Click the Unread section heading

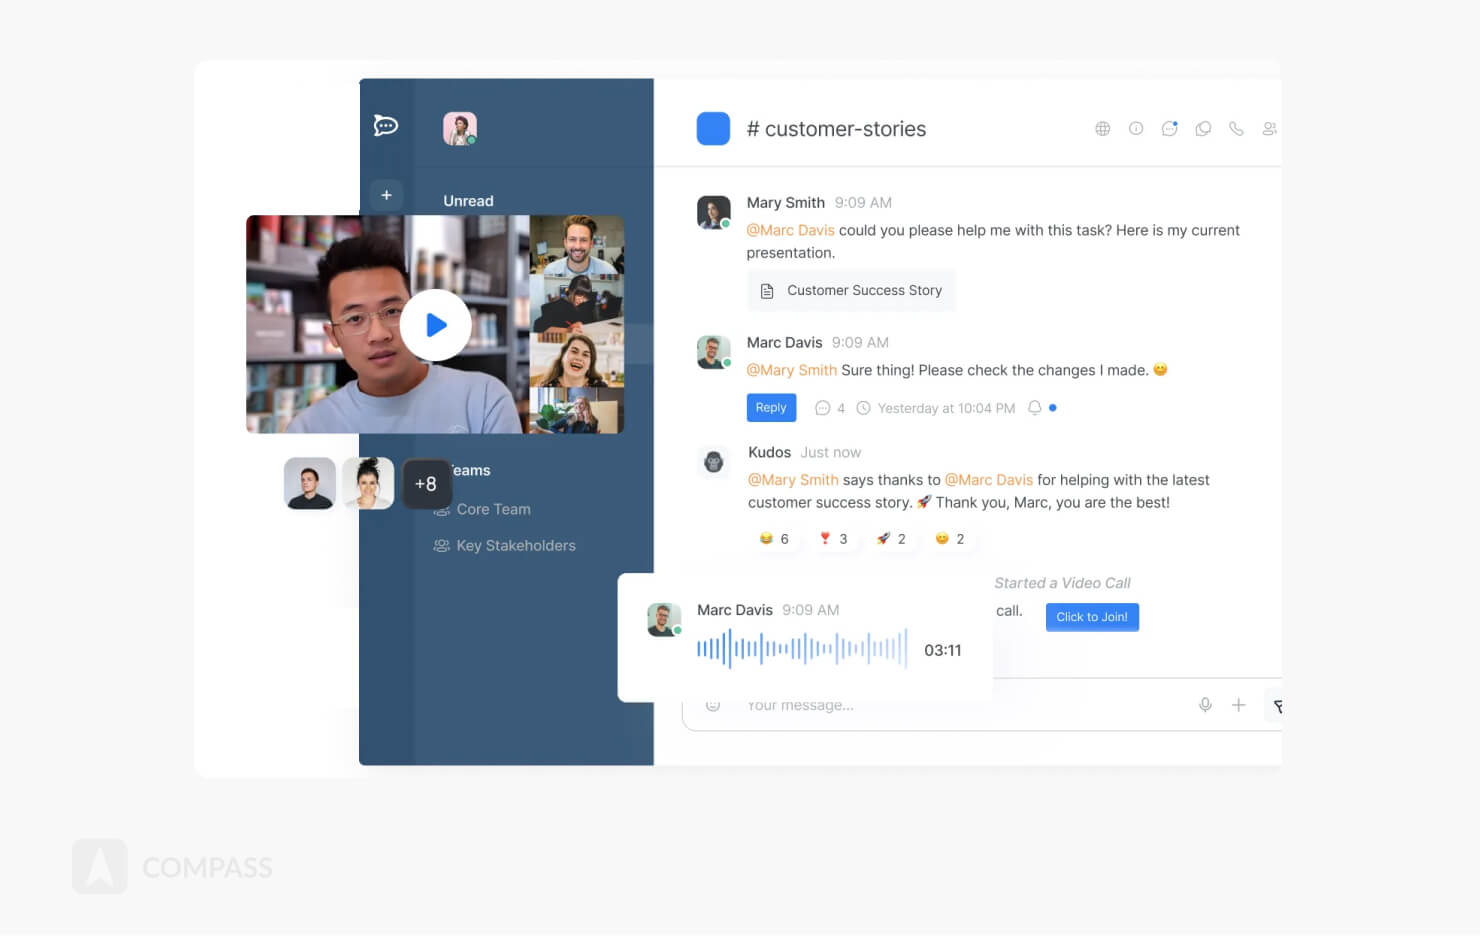point(468,201)
